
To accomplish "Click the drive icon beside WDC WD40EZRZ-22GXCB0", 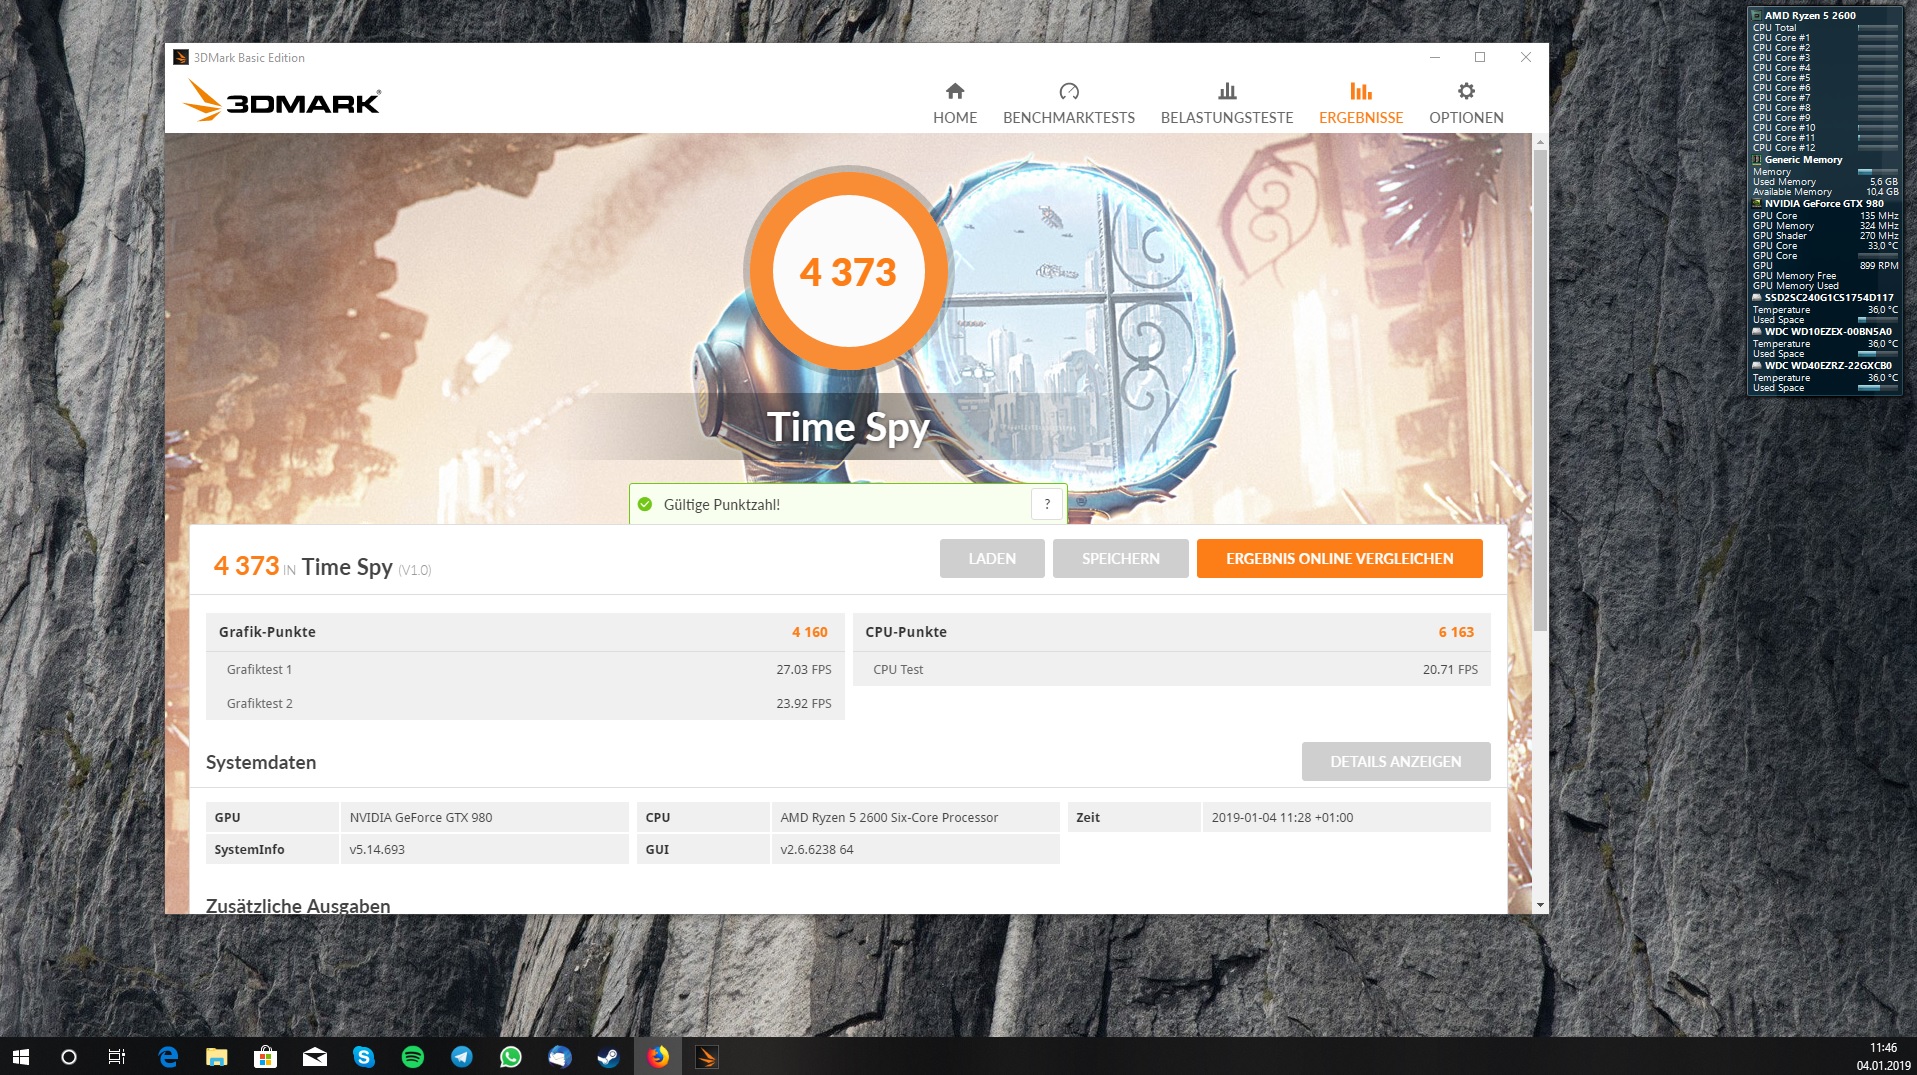I will tap(1757, 366).
